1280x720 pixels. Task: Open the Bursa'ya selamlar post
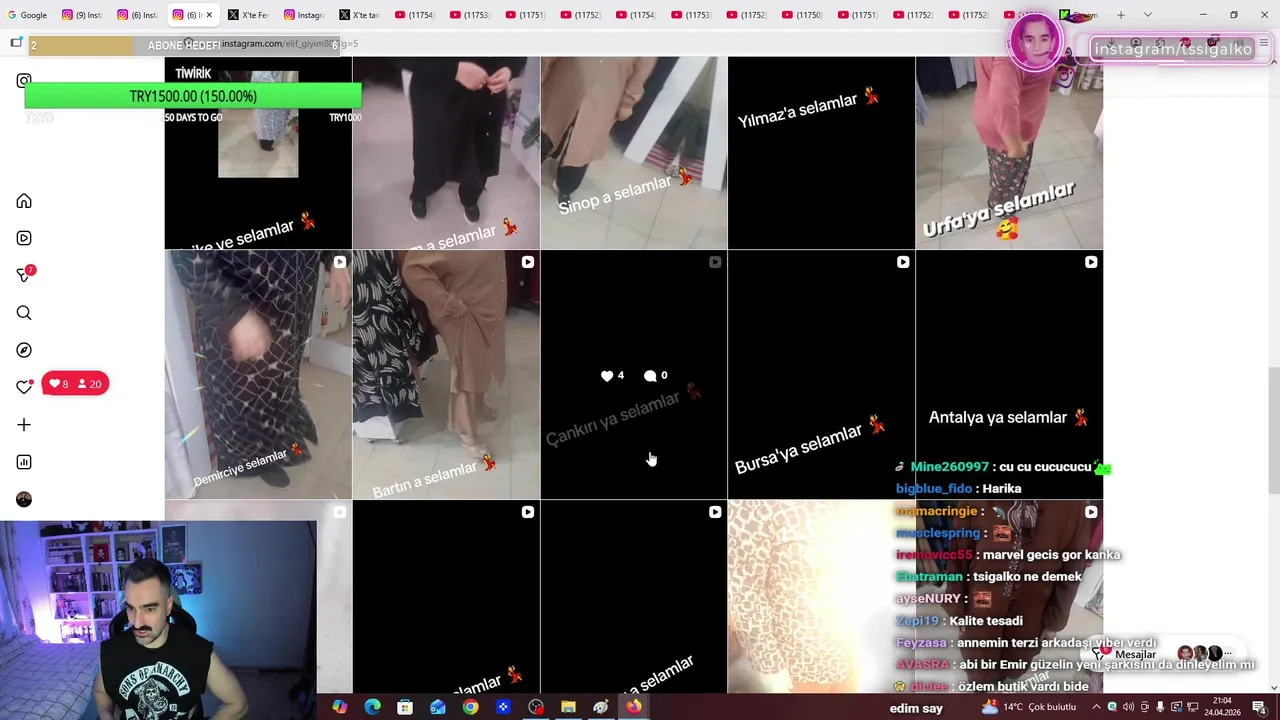821,375
